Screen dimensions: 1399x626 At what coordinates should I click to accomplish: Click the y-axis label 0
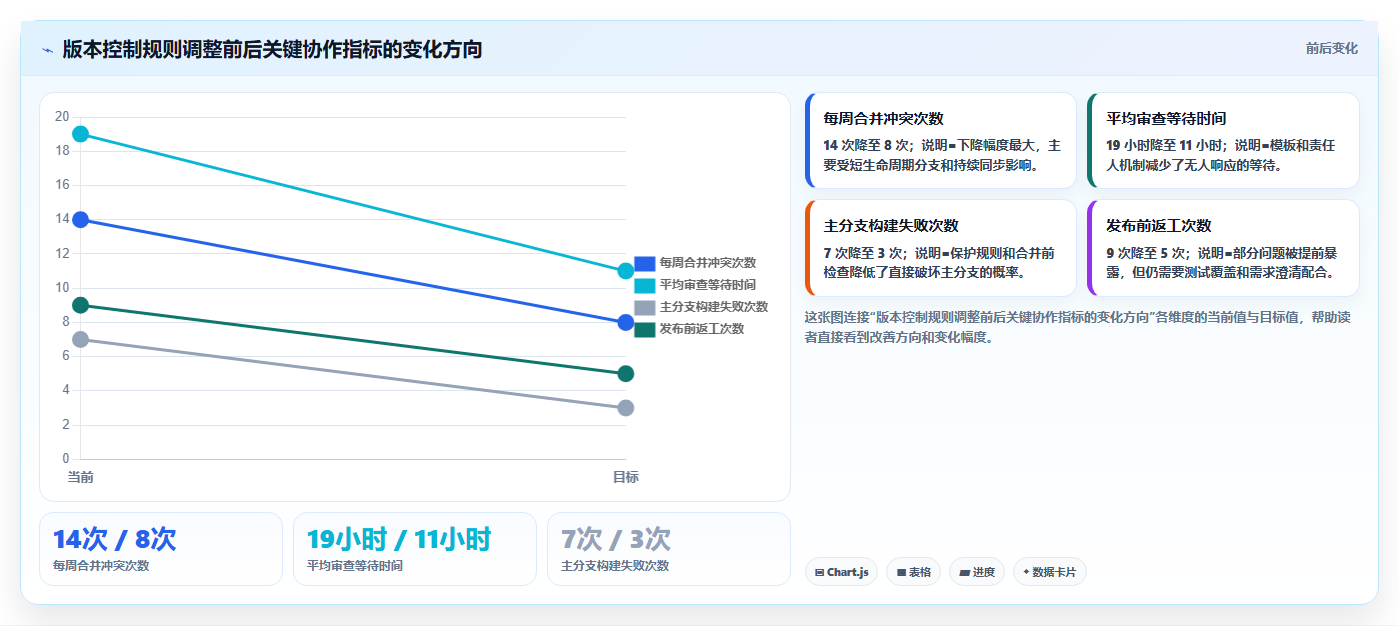(x=66, y=459)
